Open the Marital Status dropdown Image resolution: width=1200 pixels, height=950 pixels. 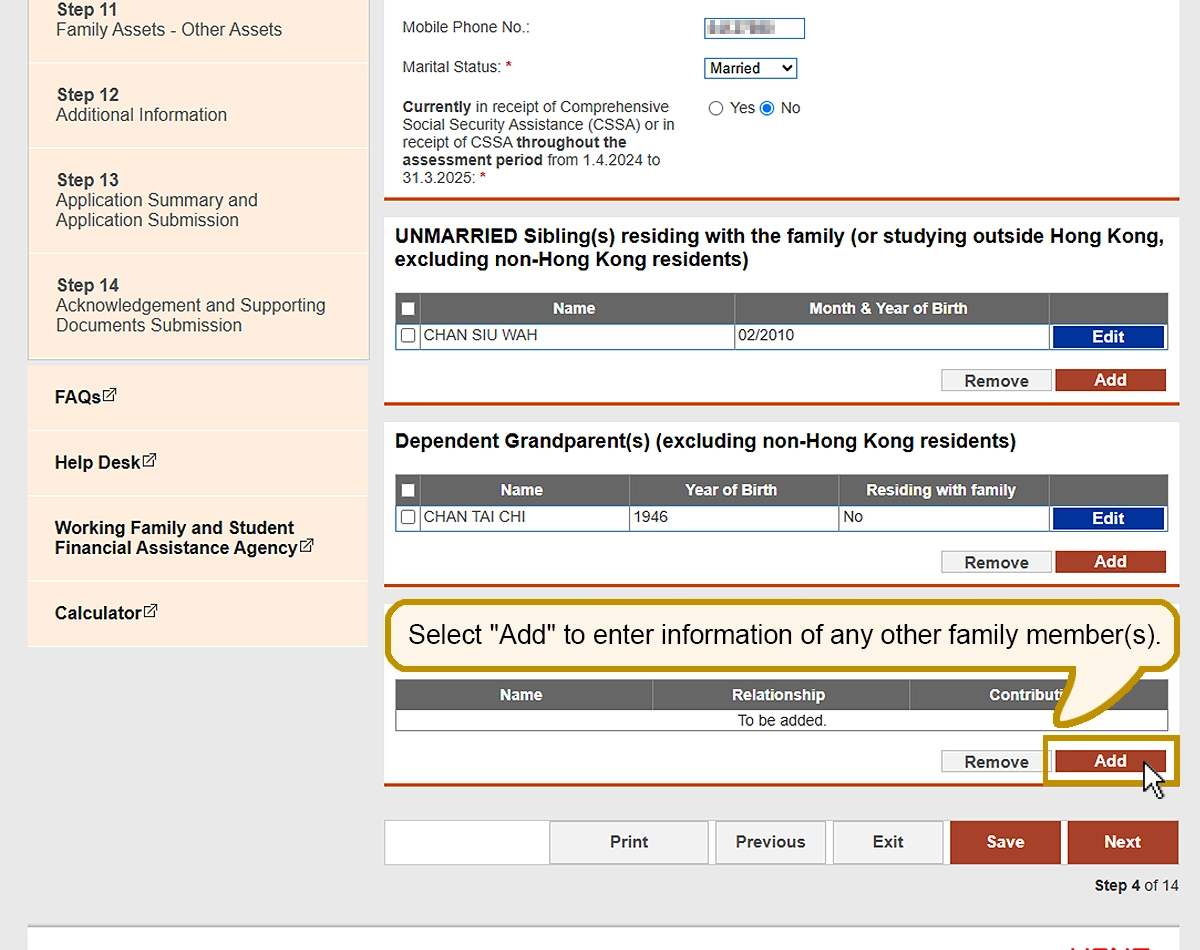[750, 68]
